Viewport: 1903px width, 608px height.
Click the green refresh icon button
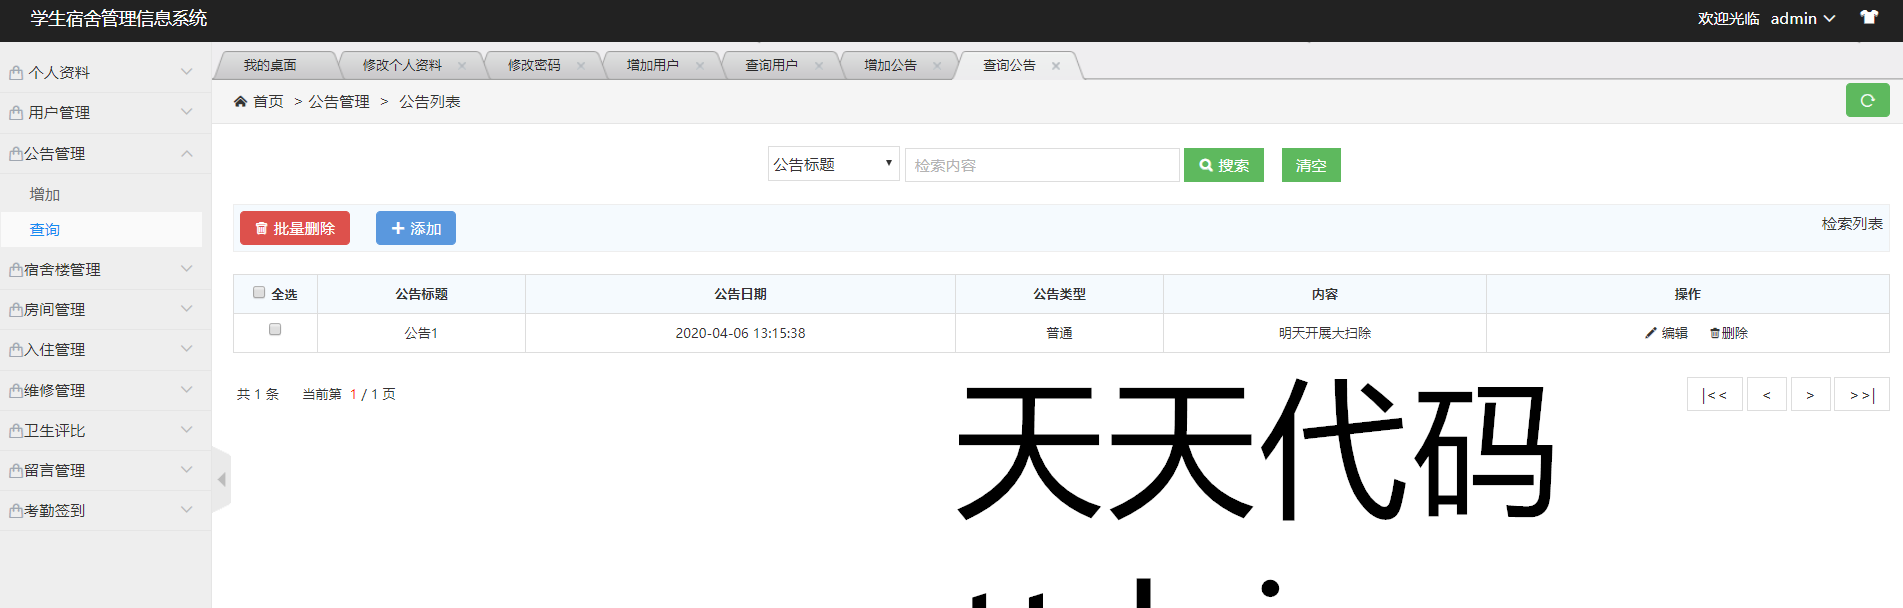(x=1866, y=100)
